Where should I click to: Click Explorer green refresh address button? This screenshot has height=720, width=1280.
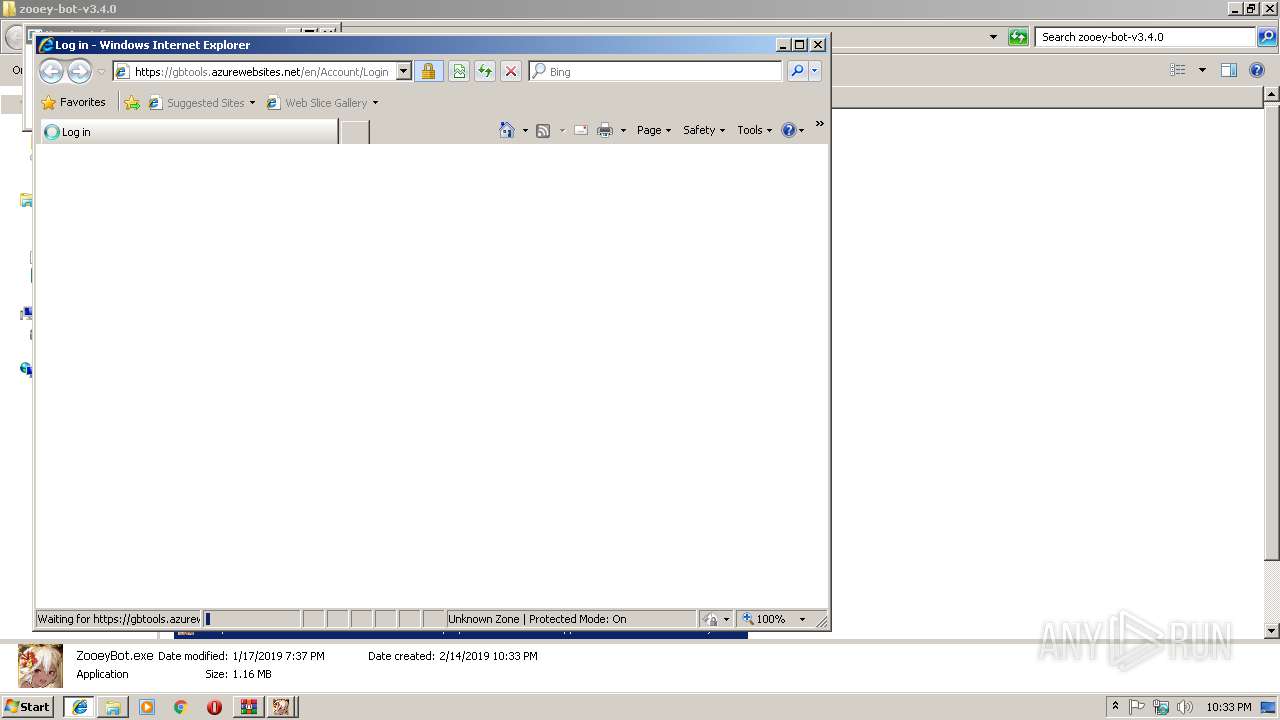1018,37
